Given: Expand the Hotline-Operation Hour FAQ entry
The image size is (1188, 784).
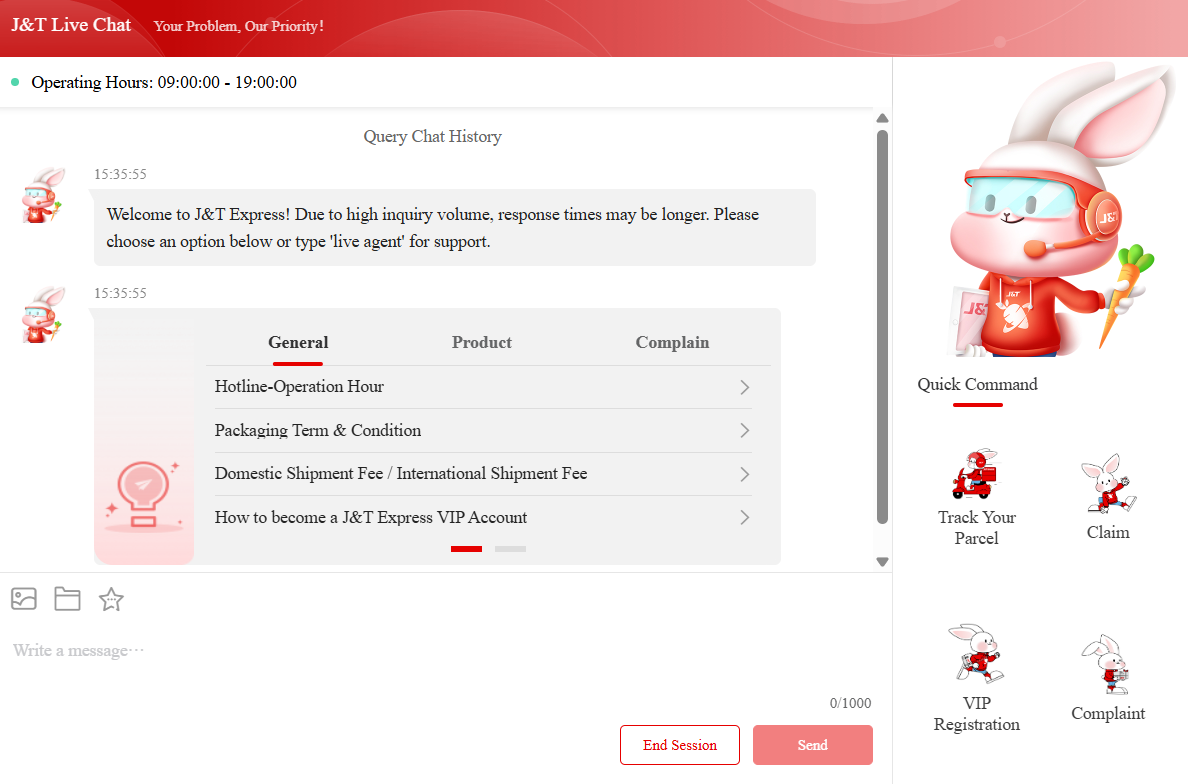Looking at the screenshot, I should [x=482, y=386].
